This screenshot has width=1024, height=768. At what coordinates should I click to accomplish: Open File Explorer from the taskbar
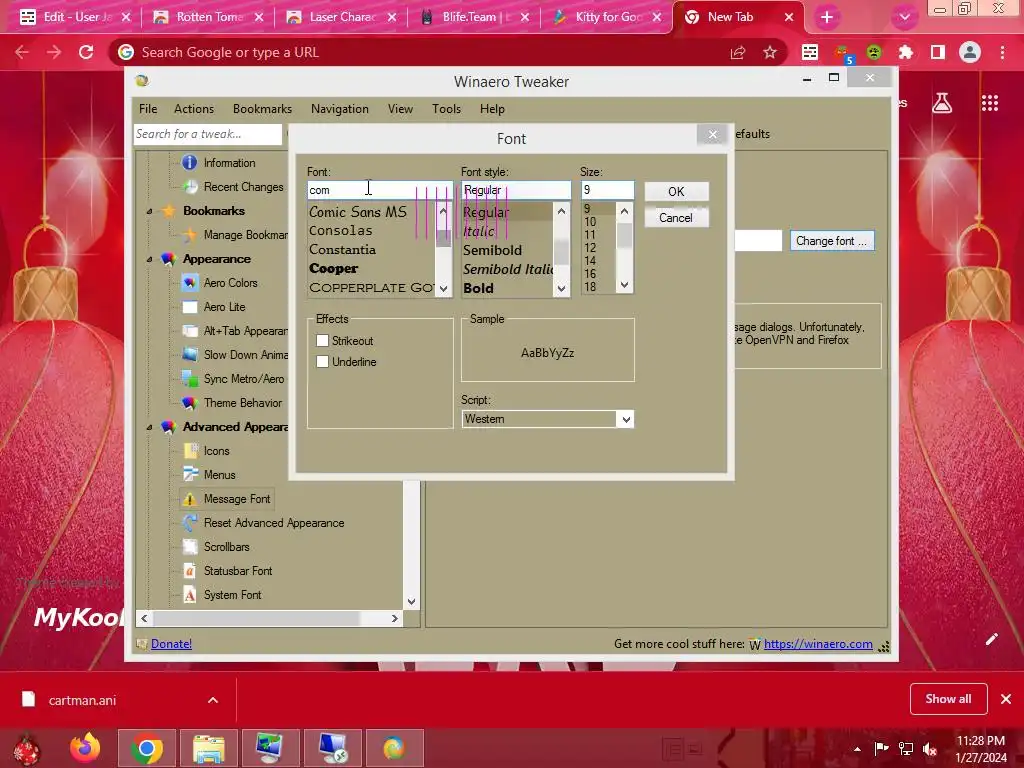pos(208,748)
